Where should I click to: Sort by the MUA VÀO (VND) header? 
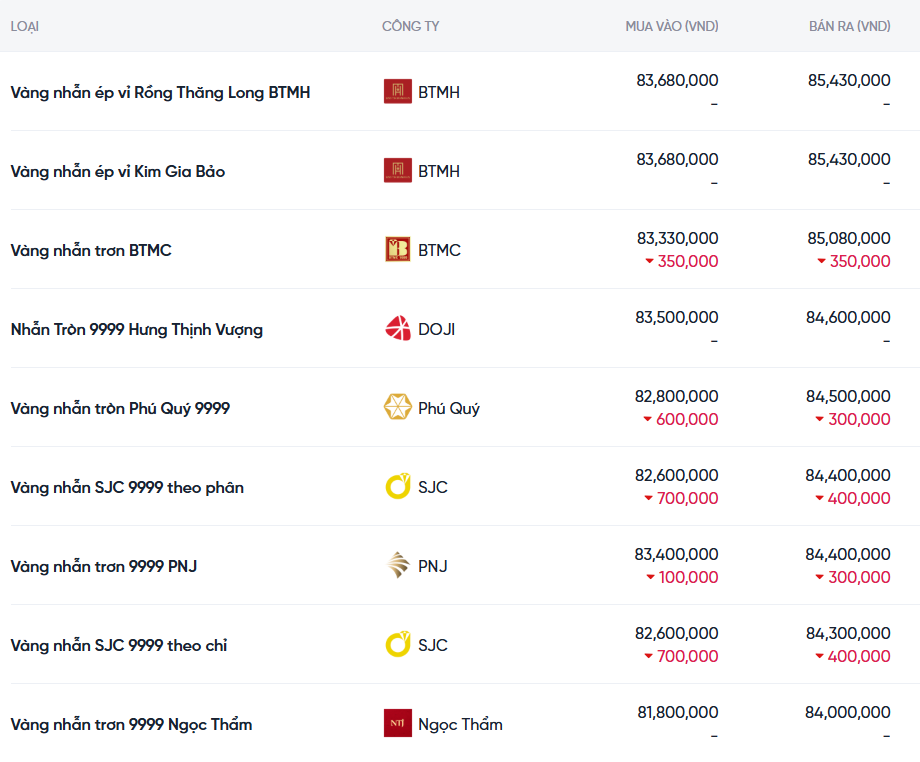(671, 26)
